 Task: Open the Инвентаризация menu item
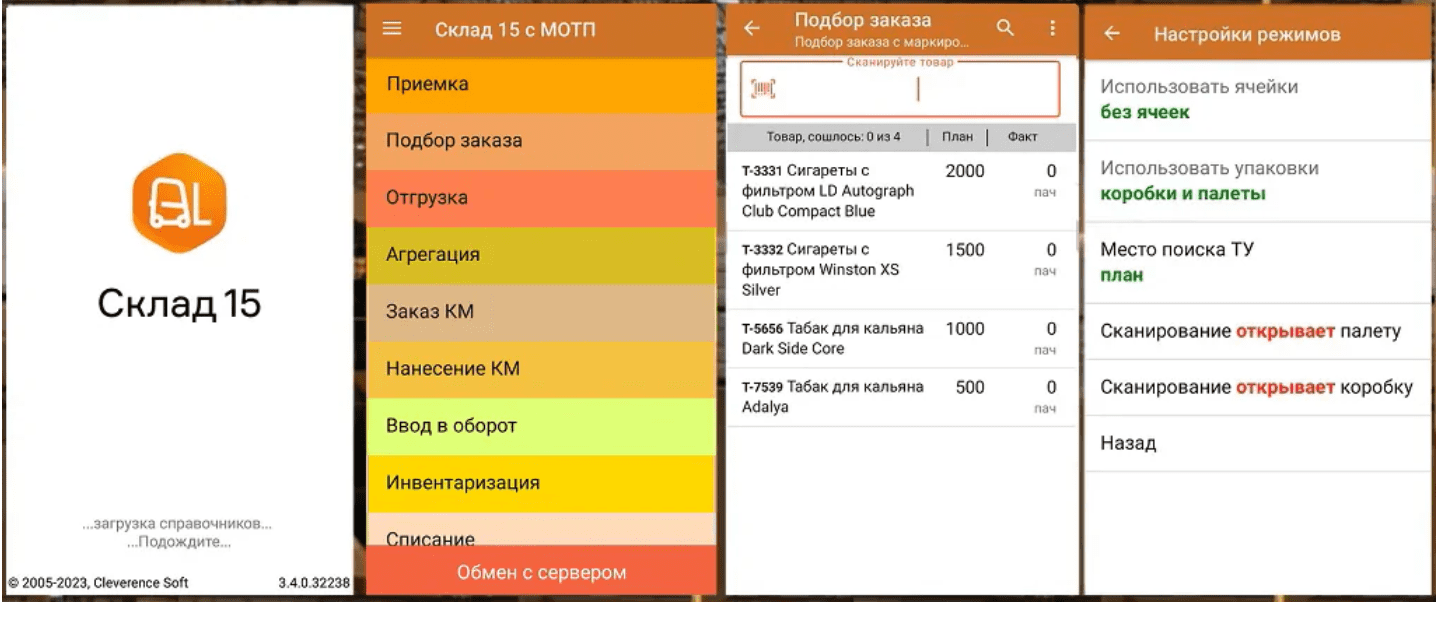540,483
